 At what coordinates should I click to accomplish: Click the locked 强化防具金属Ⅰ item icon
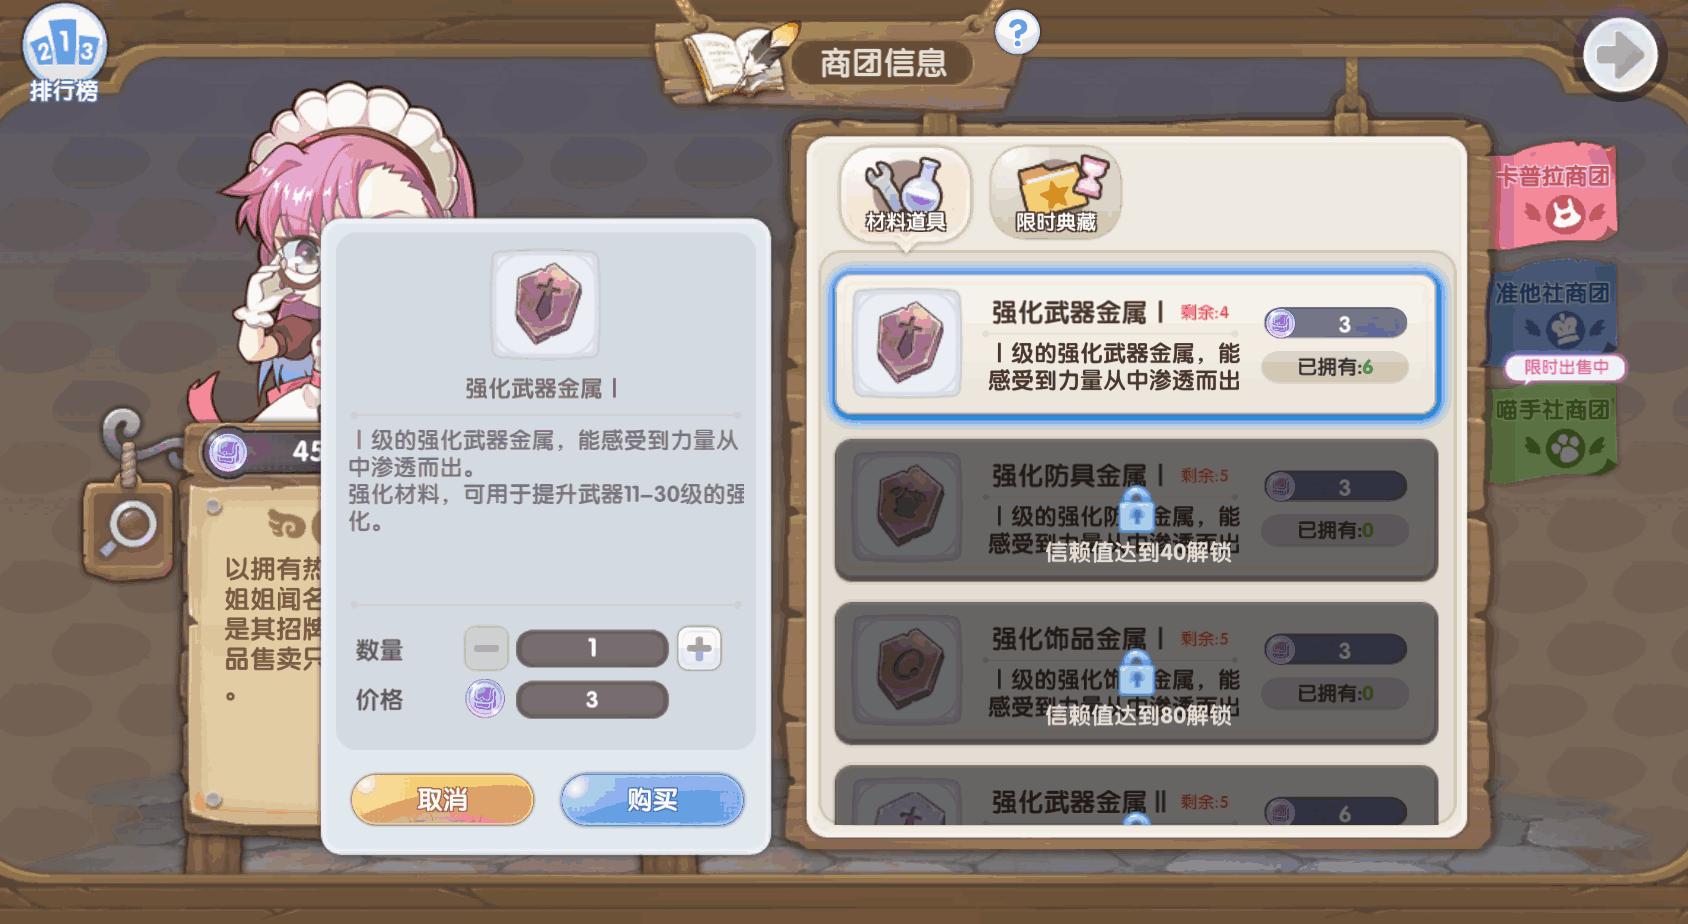click(907, 507)
